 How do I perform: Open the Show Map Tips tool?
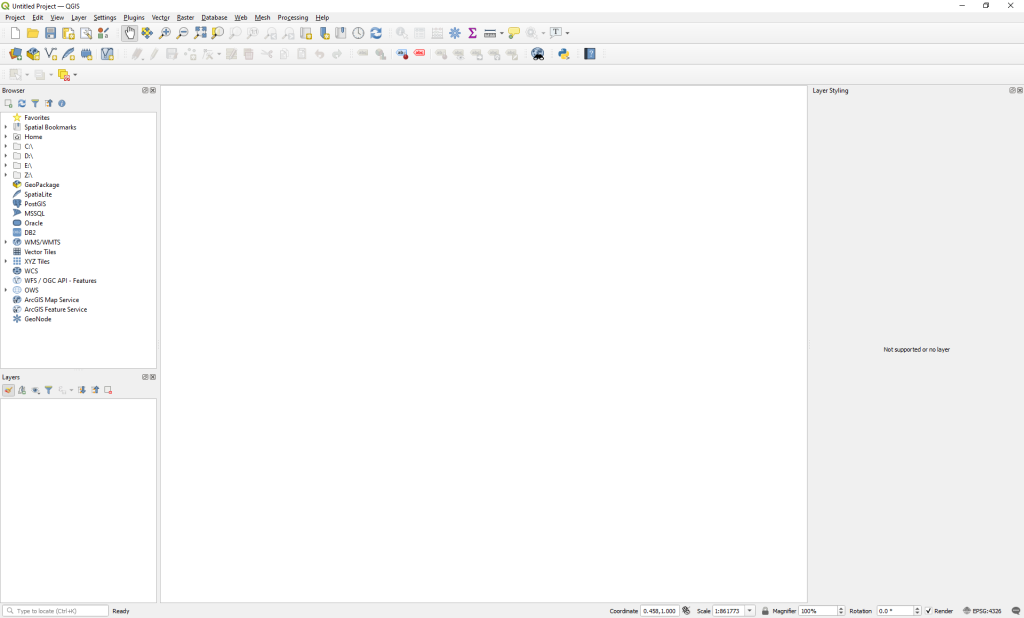pyautogui.click(x=512, y=32)
